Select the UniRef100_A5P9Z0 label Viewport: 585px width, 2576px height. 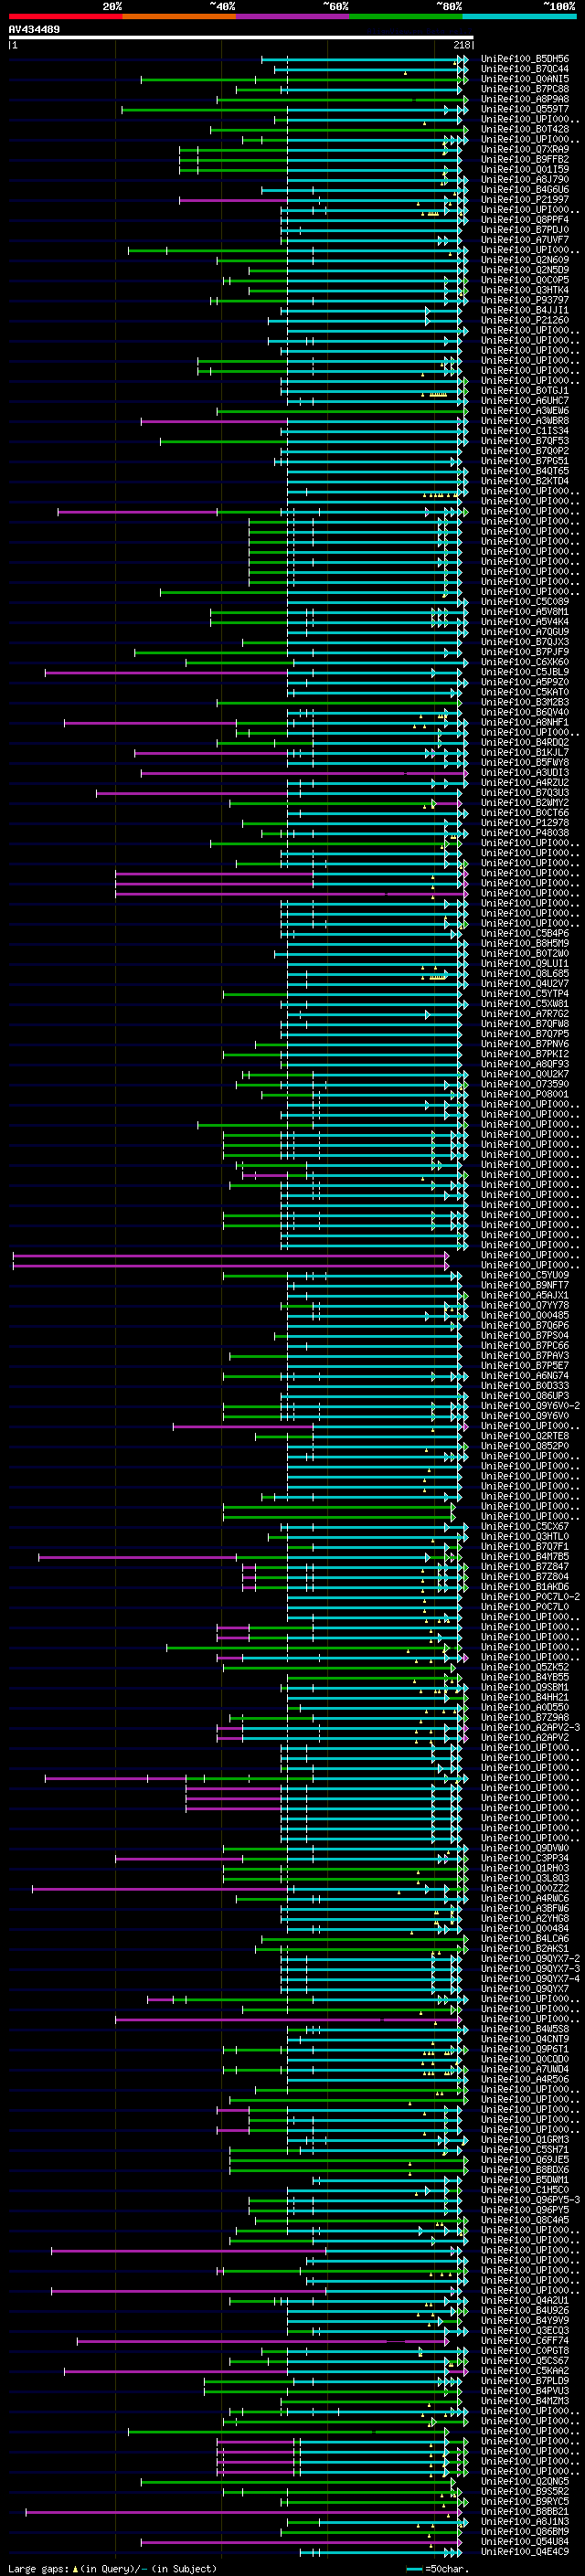coord(525,682)
